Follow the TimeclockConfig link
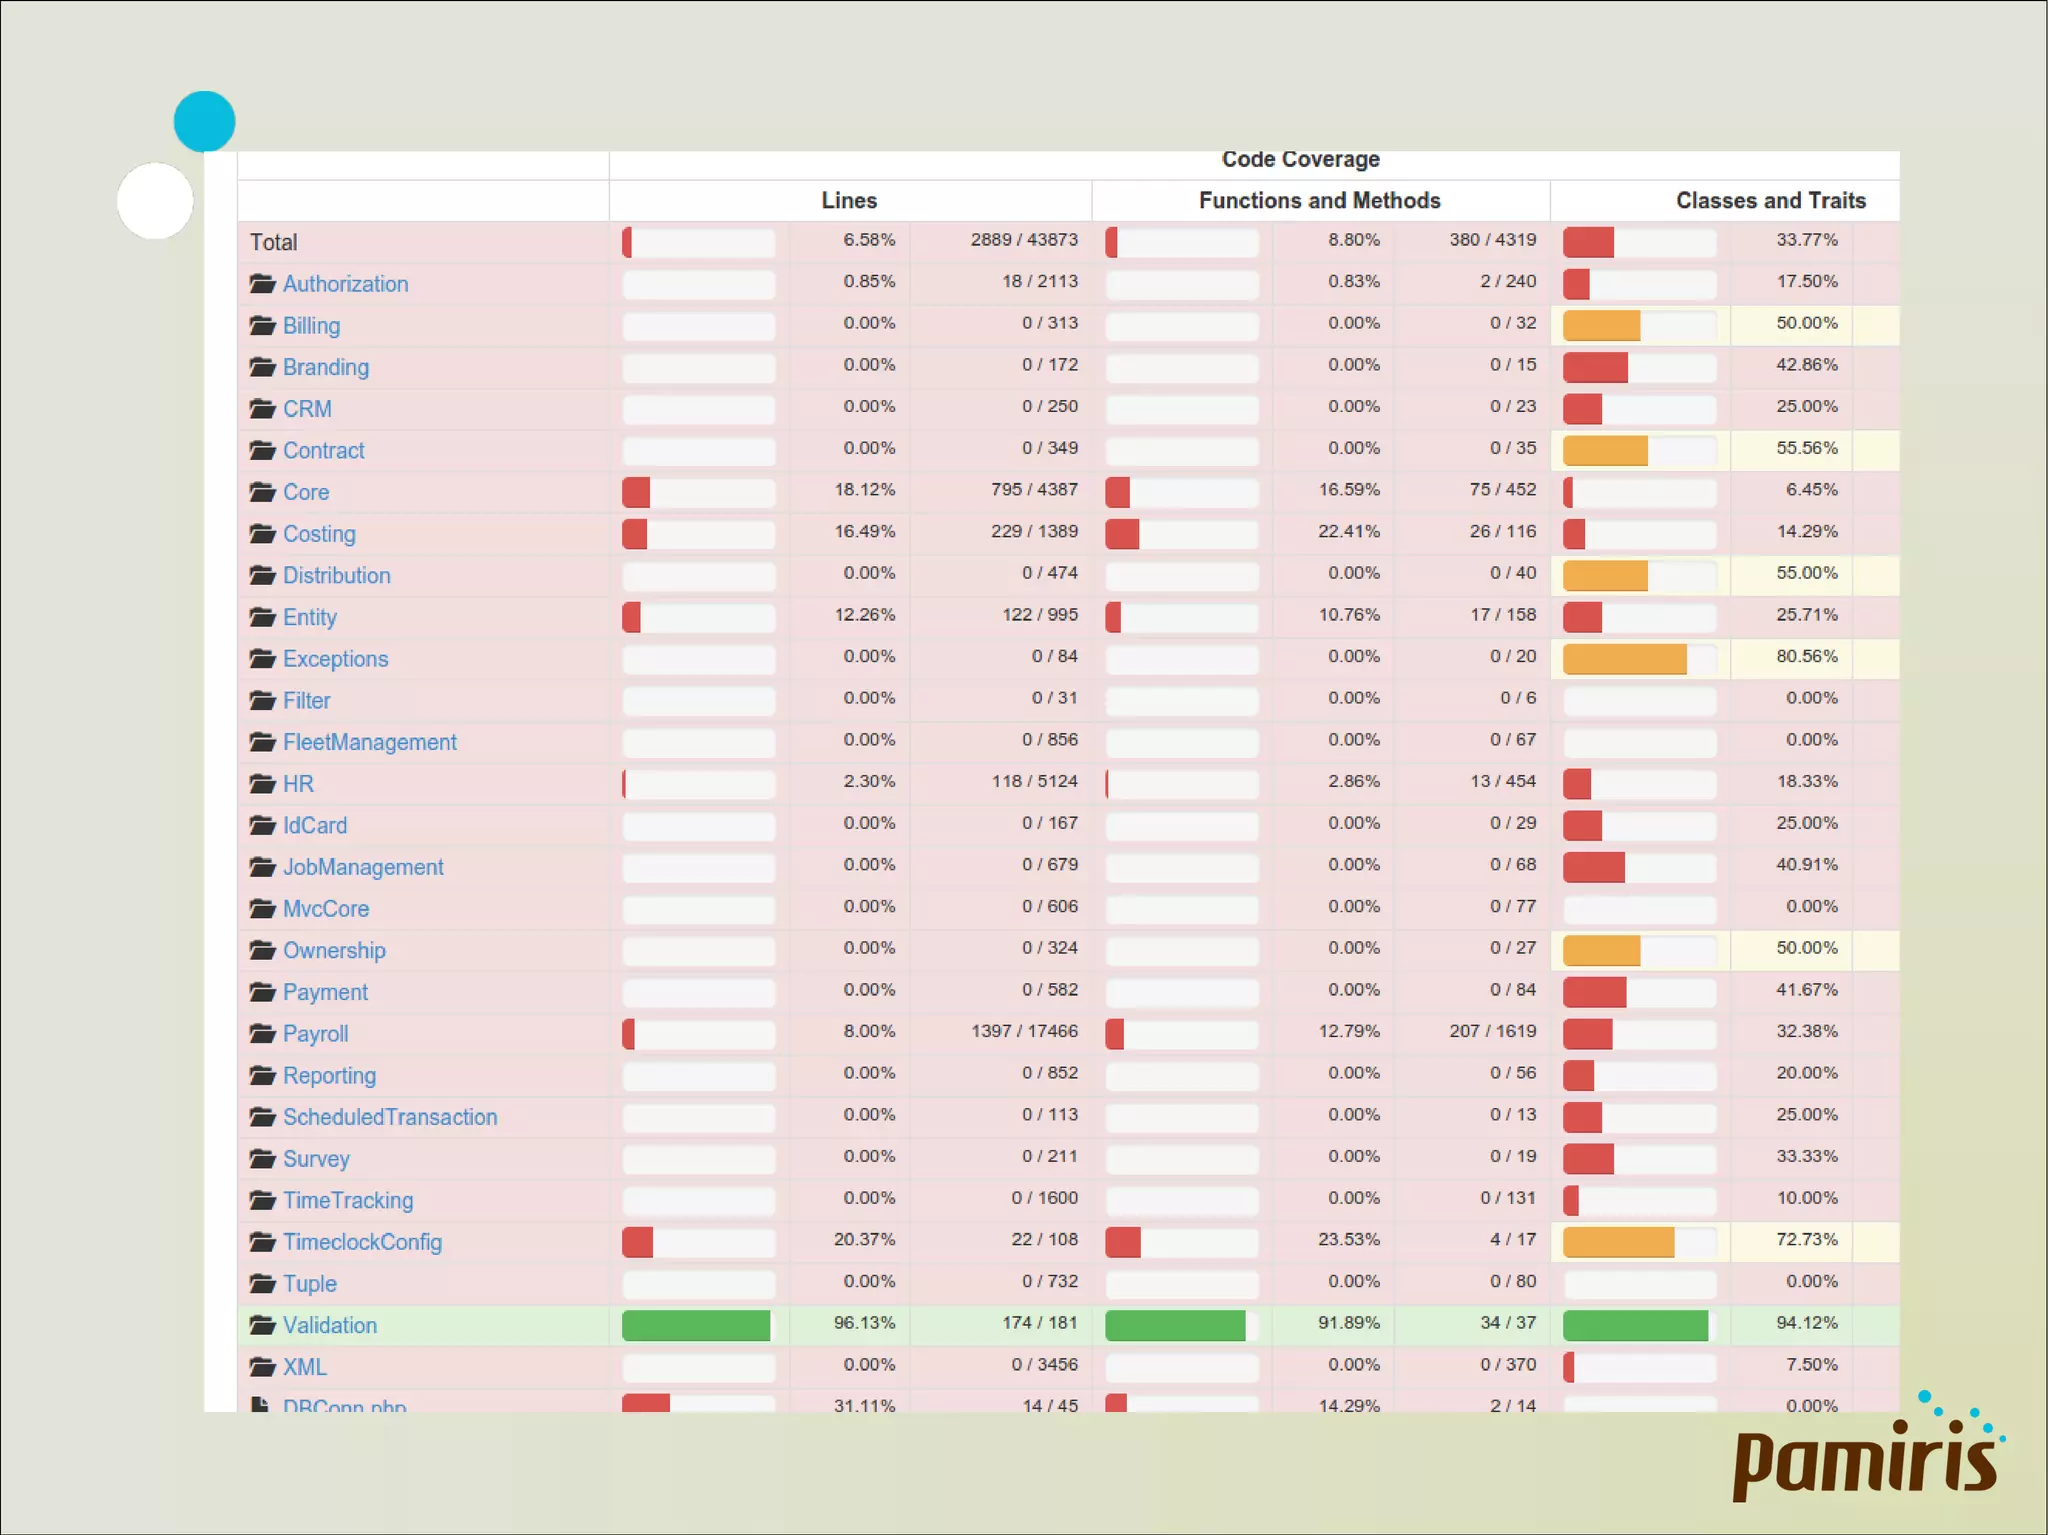This screenshot has height=1535, width=2048. [362, 1242]
